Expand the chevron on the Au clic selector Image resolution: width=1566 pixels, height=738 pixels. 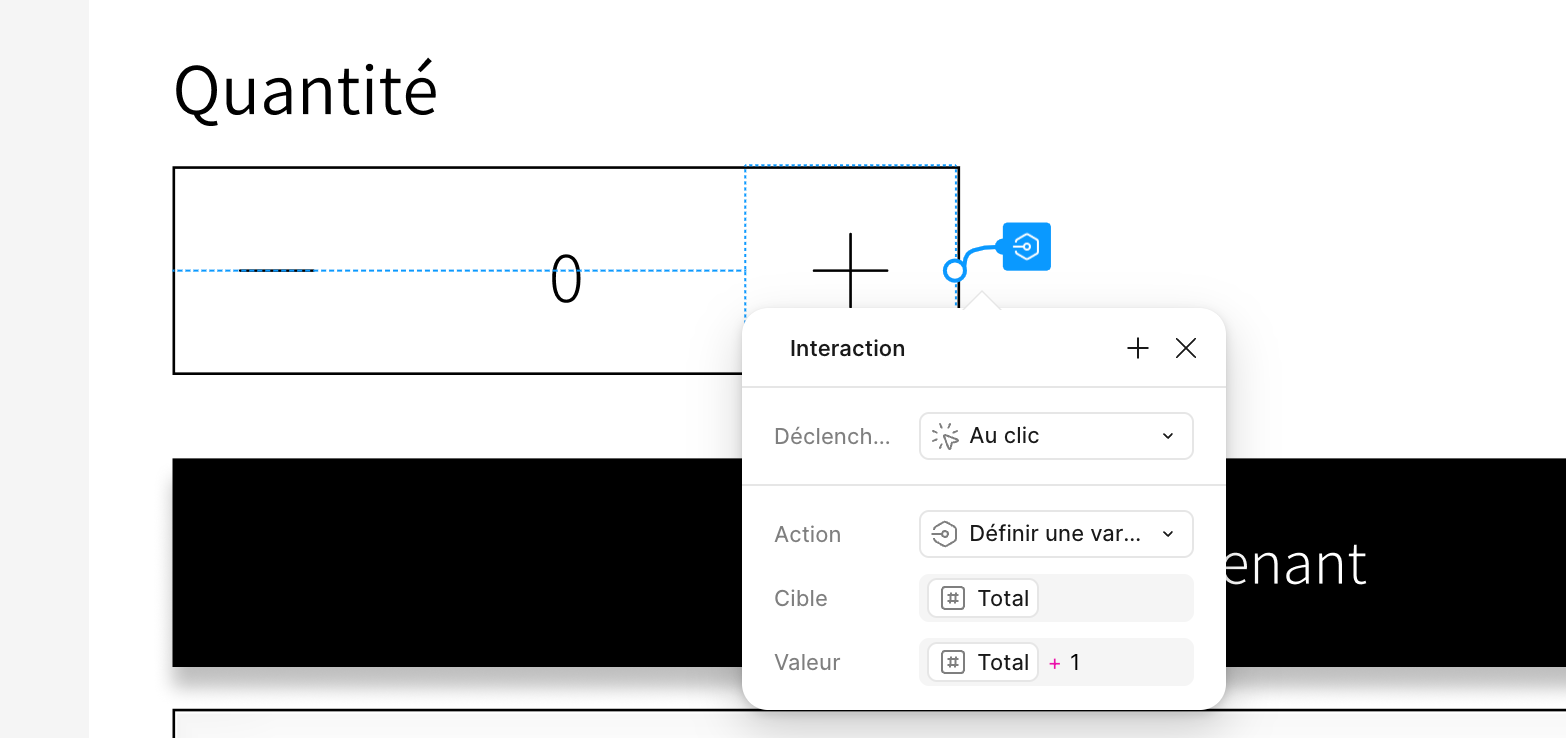[x=1166, y=435]
